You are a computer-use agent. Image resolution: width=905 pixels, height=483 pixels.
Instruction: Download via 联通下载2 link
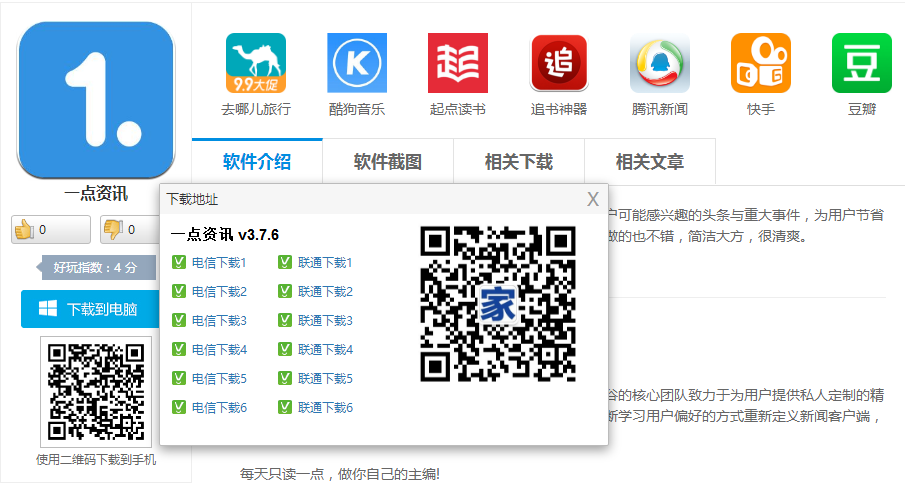point(326,292)
